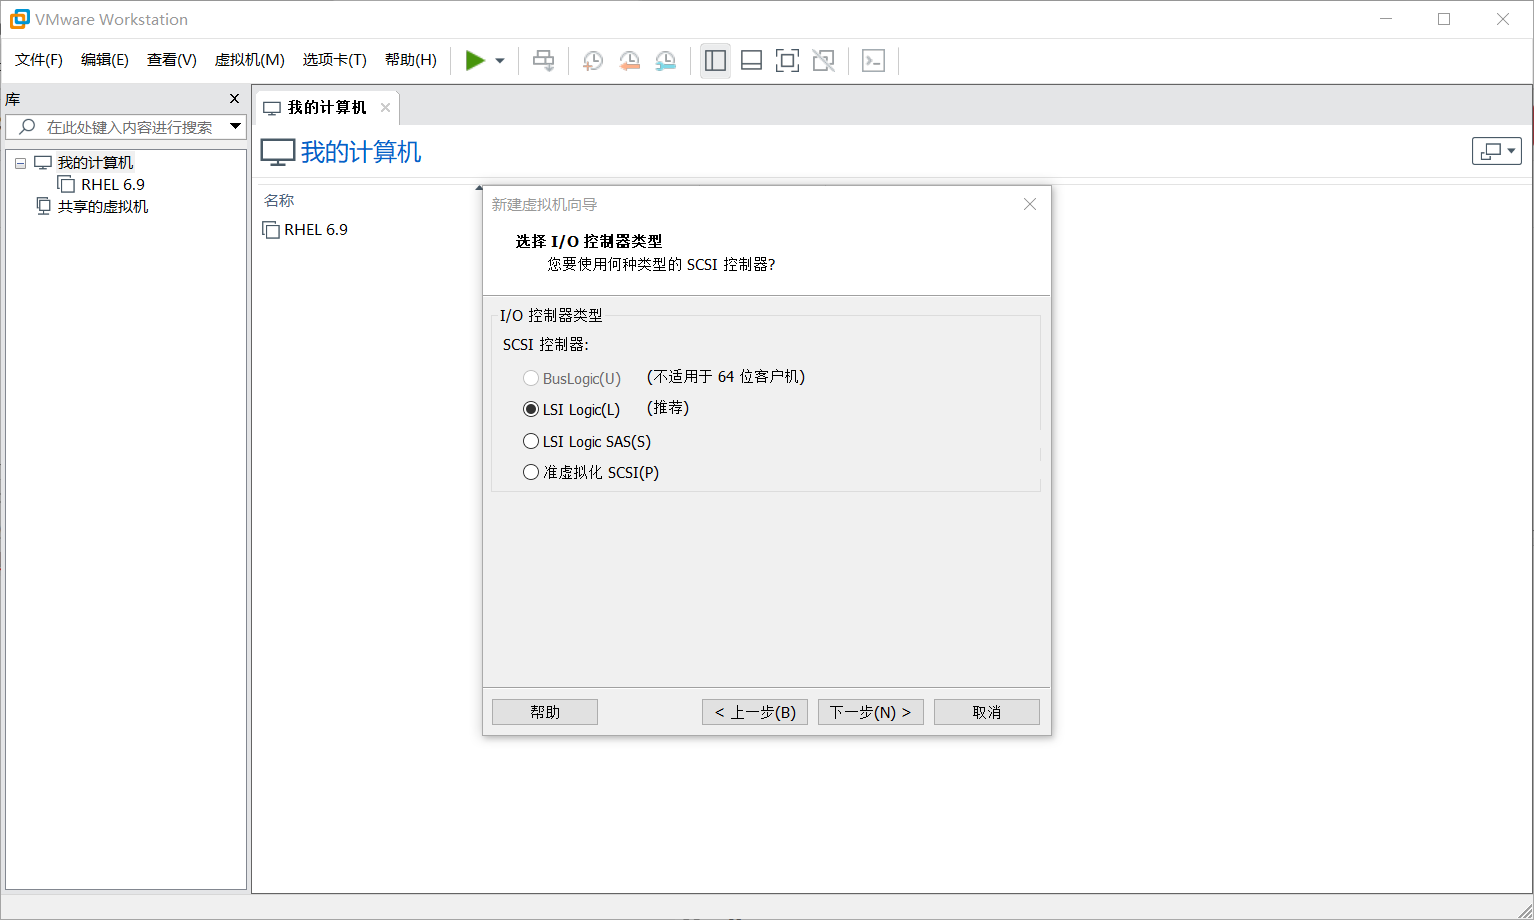The width and height of the screenshot is (1534, 920).
Task: Click the 下一步(N) button in the wizard
Action: tap(870, 711)
